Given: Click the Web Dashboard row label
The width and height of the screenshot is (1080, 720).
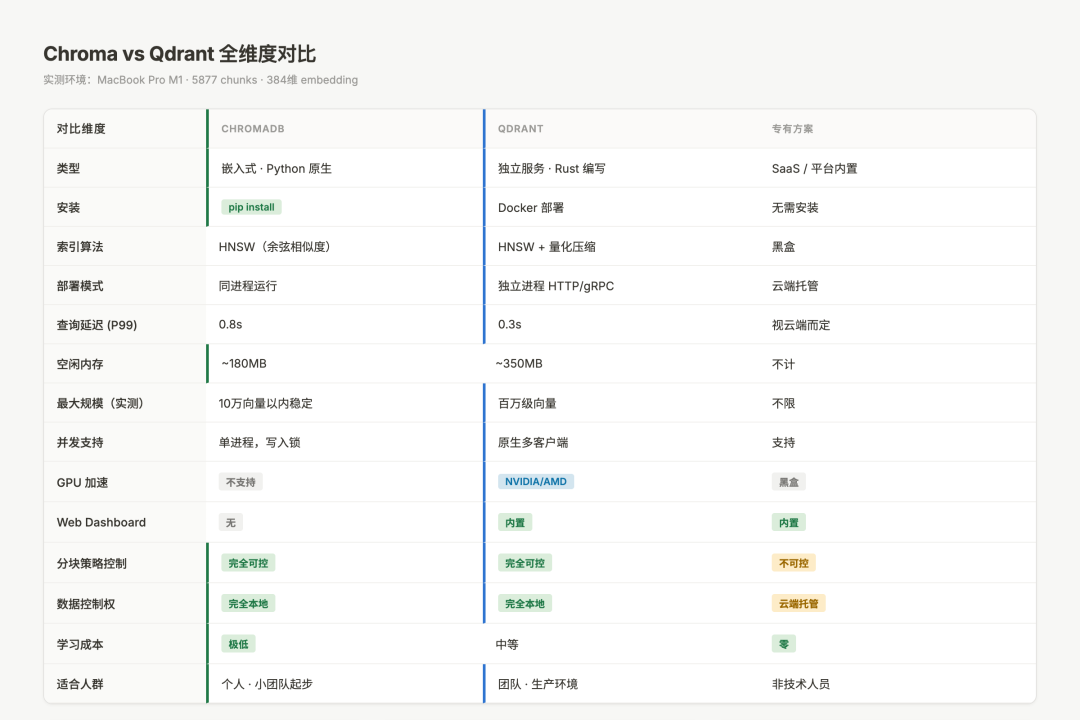Looking at the screenshot, I should (x=101, y=522).
